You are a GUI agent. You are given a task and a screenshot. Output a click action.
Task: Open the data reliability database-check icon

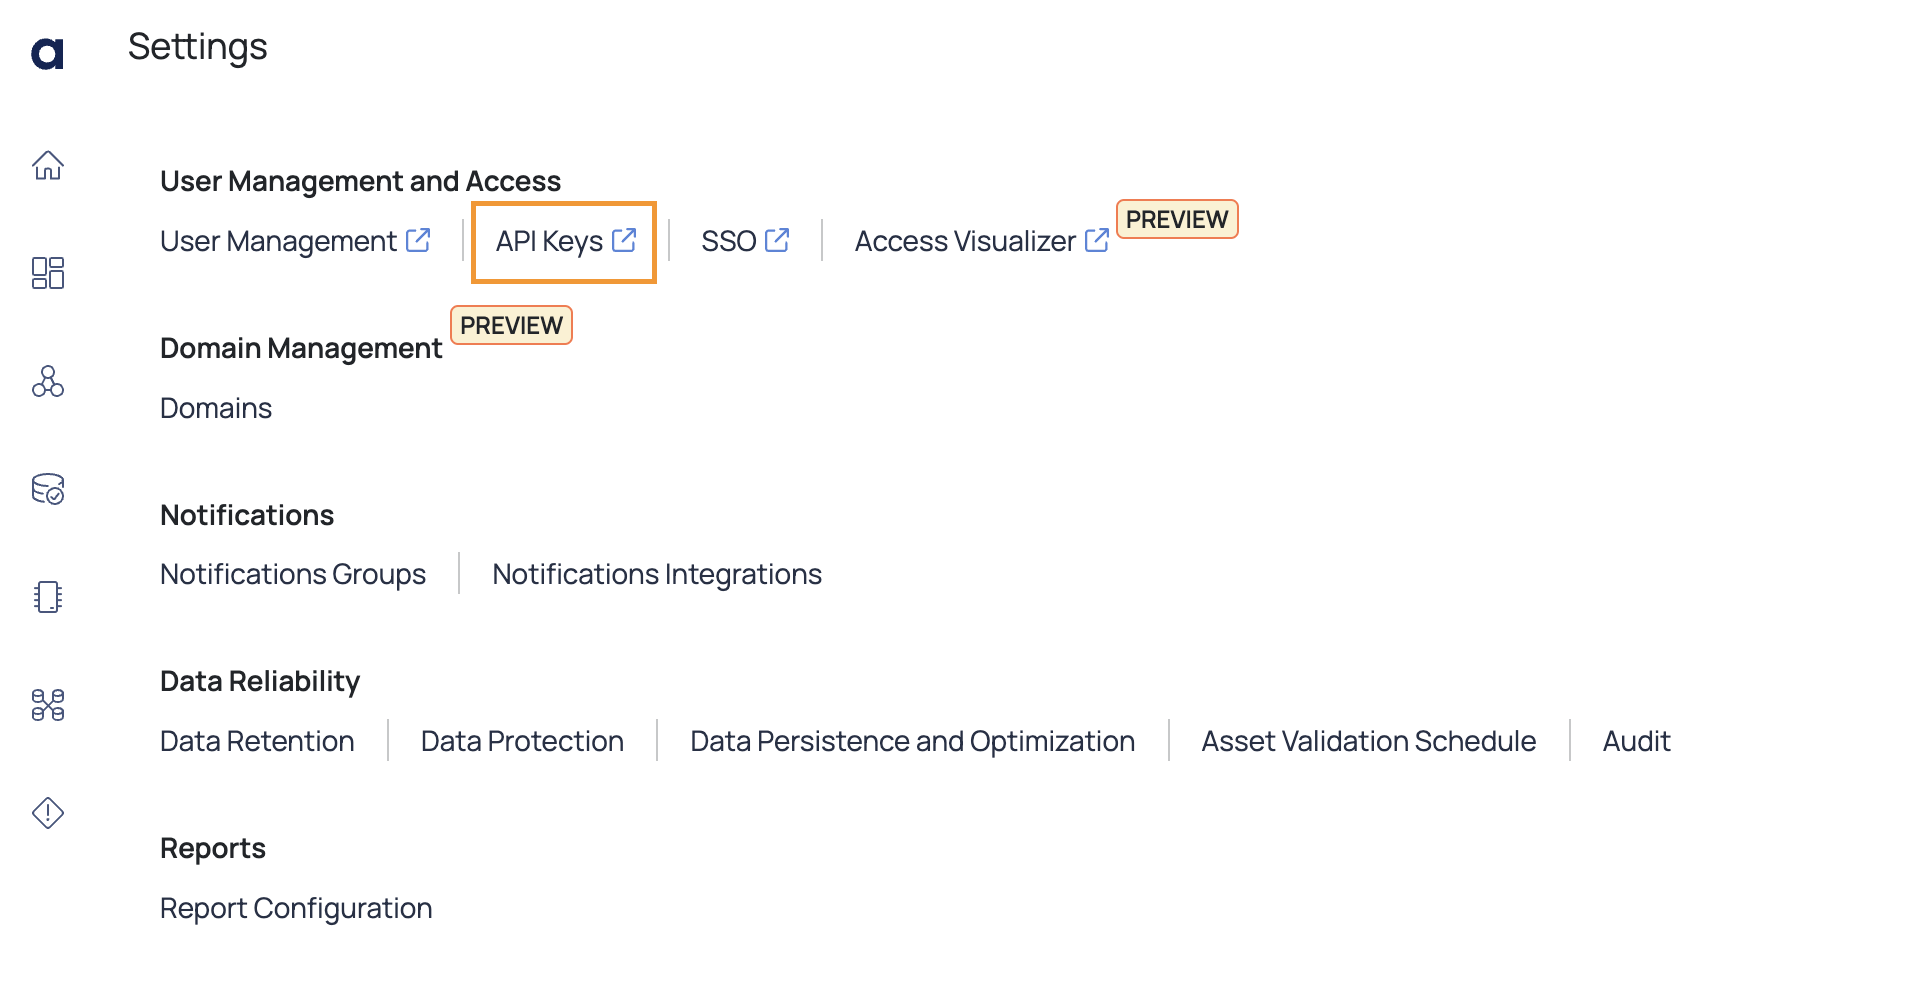click(x=48, y=489)
